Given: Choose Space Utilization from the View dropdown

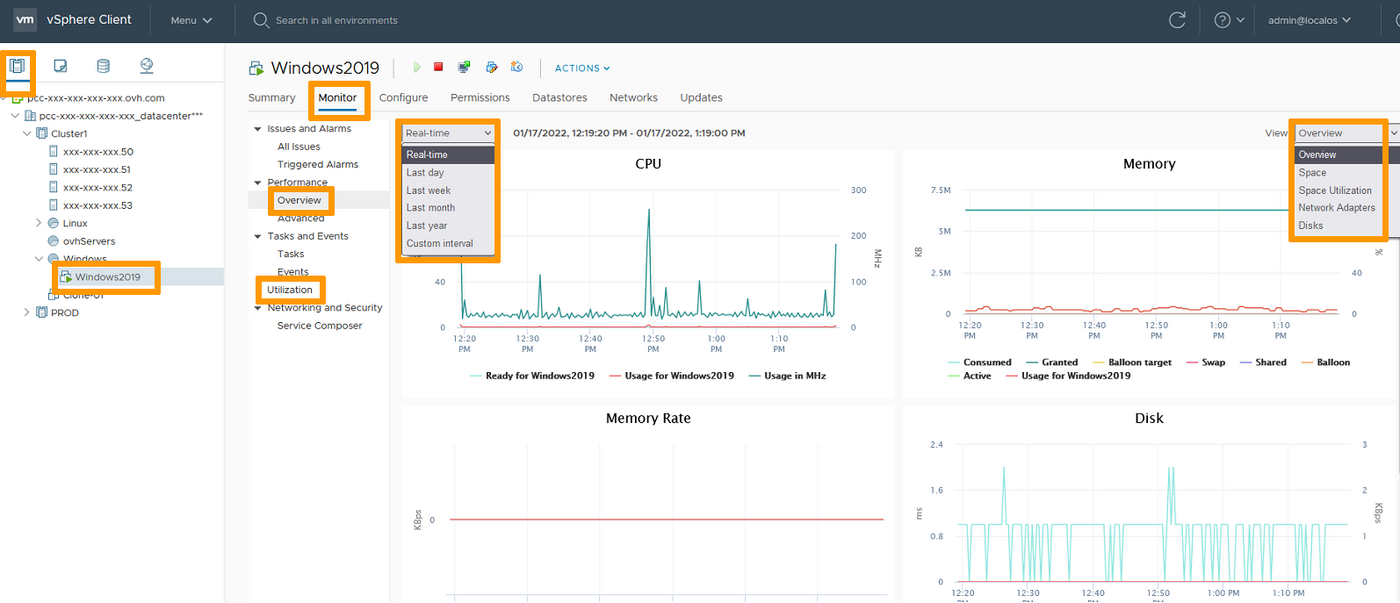Looking at the screenshot, I should click(x=1336, y=190).
